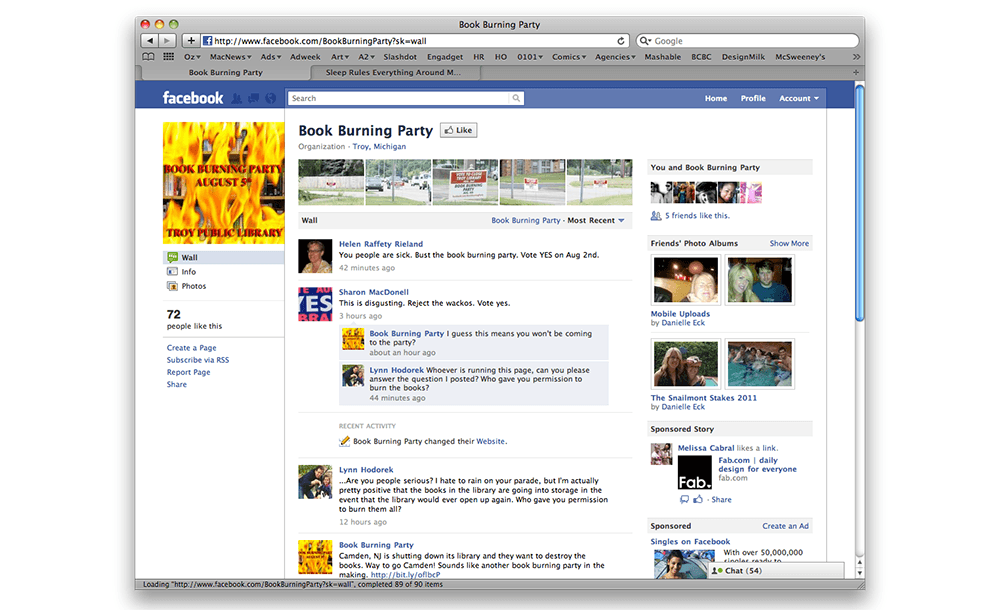The image size is (1000, 610).
Task: Click the friends icon next to 5 friends like this
Action: pyautogui.click(x=656, y=216)
